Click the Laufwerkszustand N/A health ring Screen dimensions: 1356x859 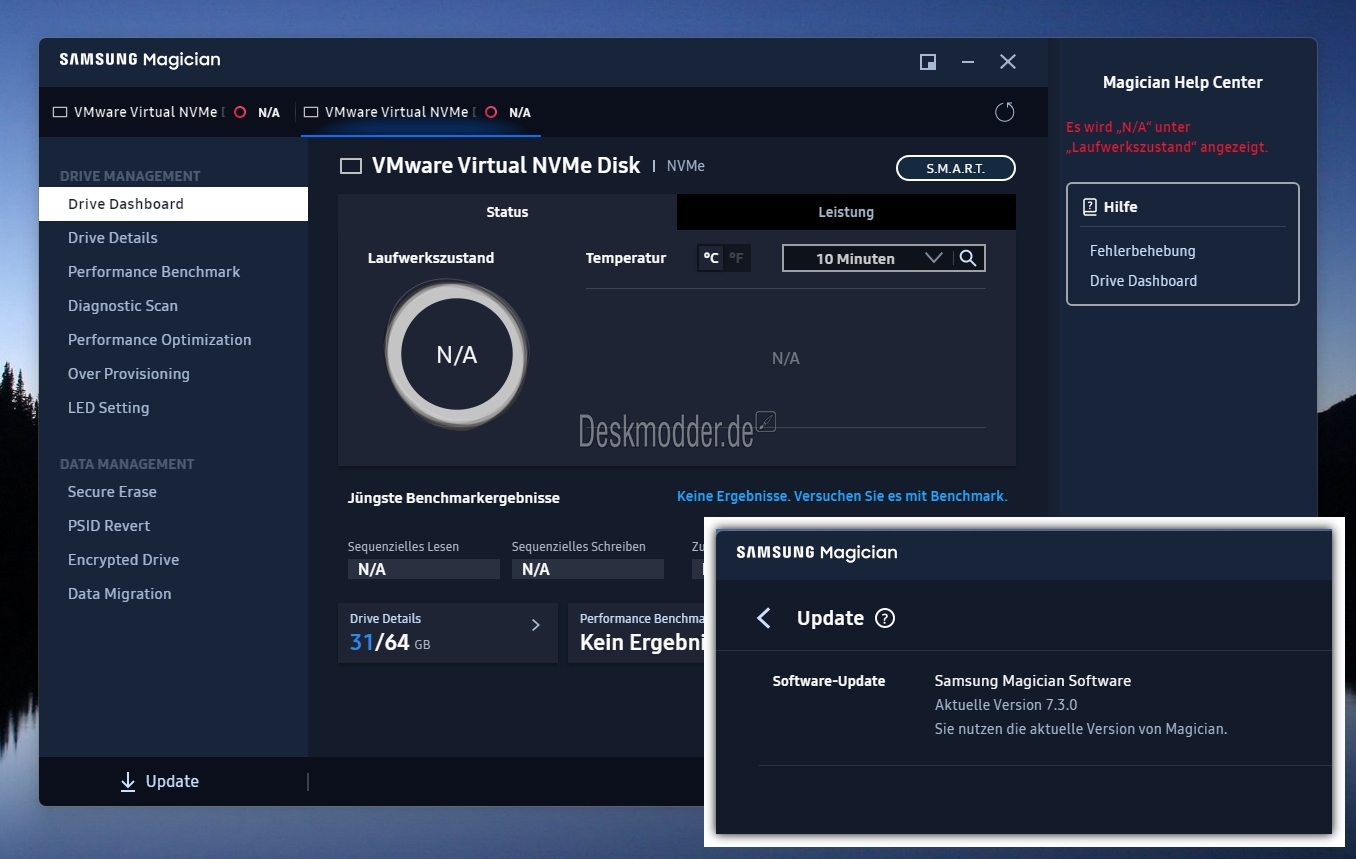coord(457,354)
